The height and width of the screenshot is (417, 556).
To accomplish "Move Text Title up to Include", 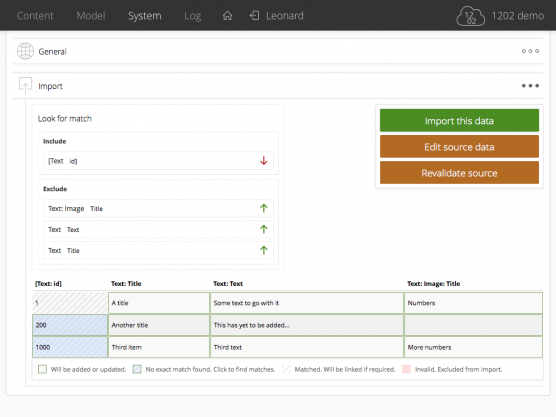I will [x=263, y=250].
